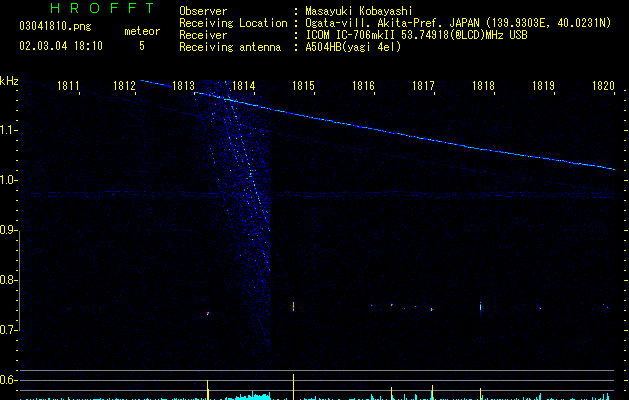Image resolution: width=629 pixels, height=400 pixels.
Task: Click the HROFFT title text
Action: point(102,8)
